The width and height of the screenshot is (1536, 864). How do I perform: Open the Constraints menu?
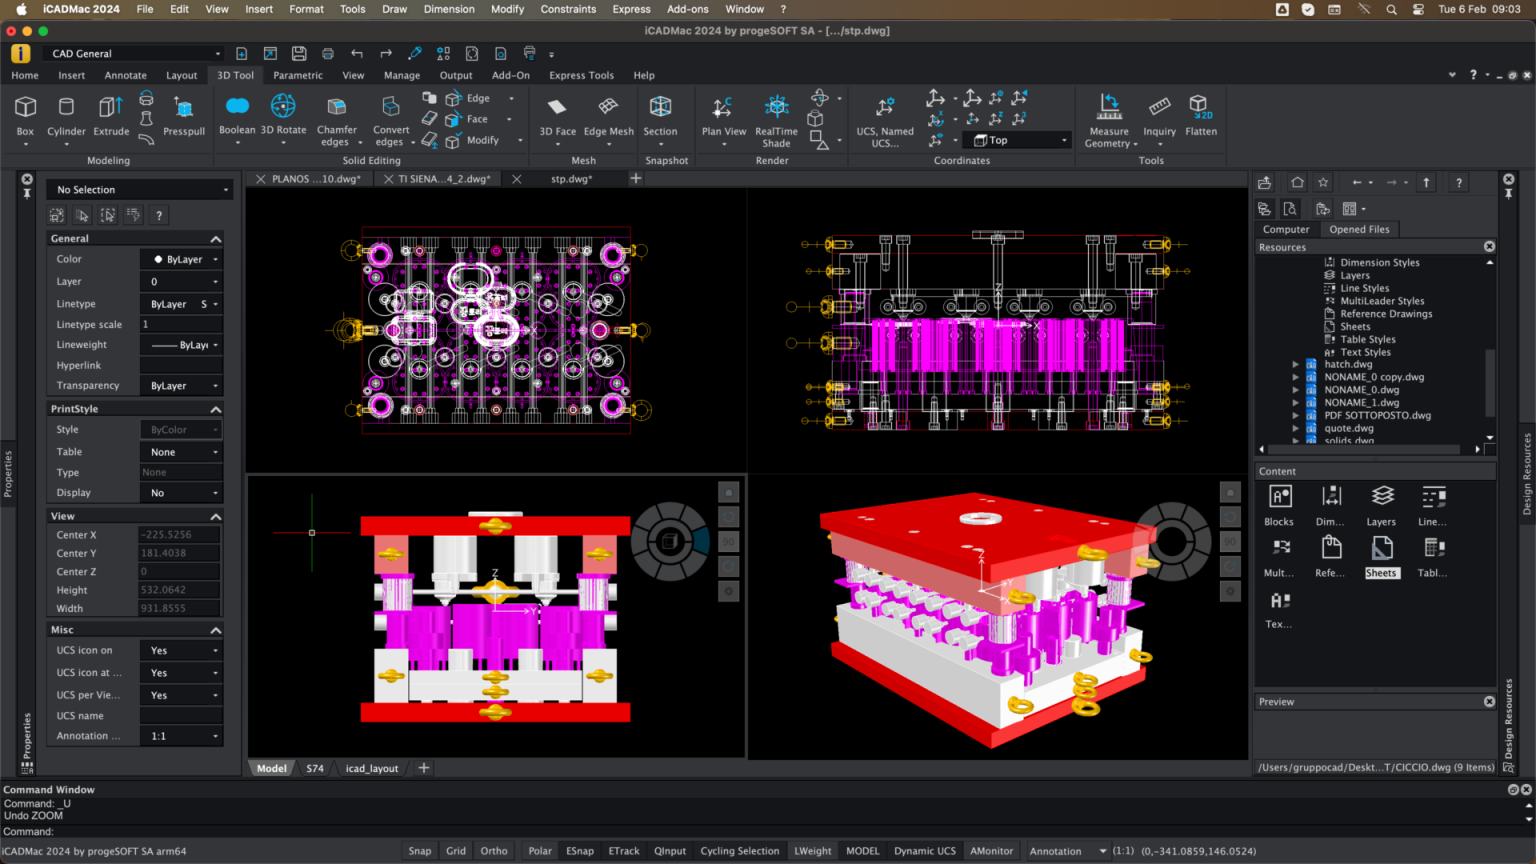point(568,9)
